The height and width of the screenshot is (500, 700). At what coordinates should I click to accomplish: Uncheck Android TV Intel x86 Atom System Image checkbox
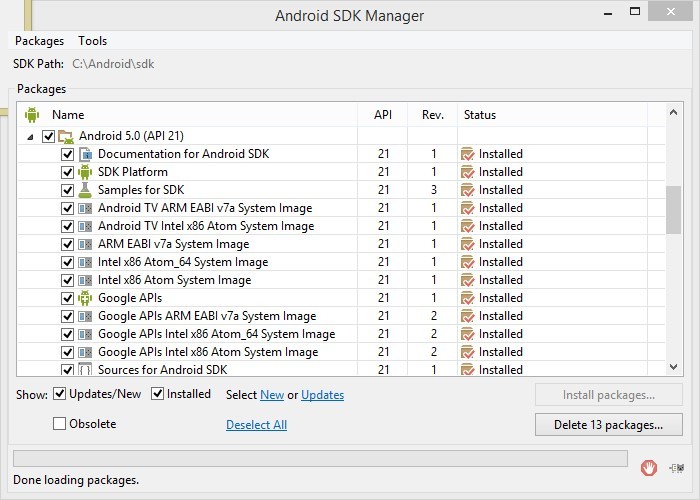pos(67,226)
